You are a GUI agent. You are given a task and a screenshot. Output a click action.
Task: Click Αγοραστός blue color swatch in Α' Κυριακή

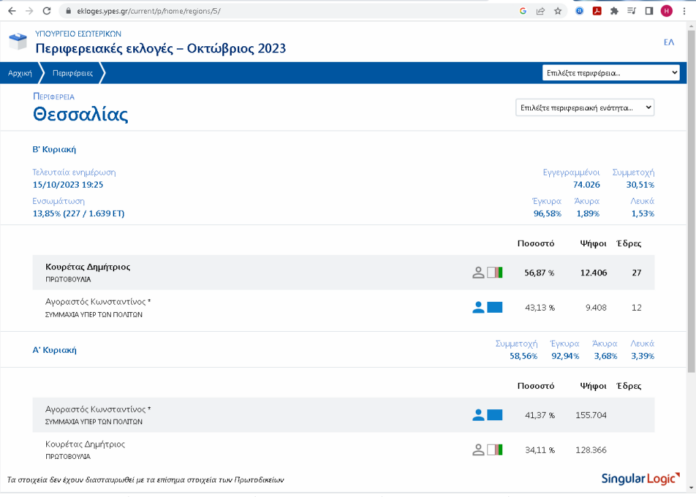pos(494,415)
